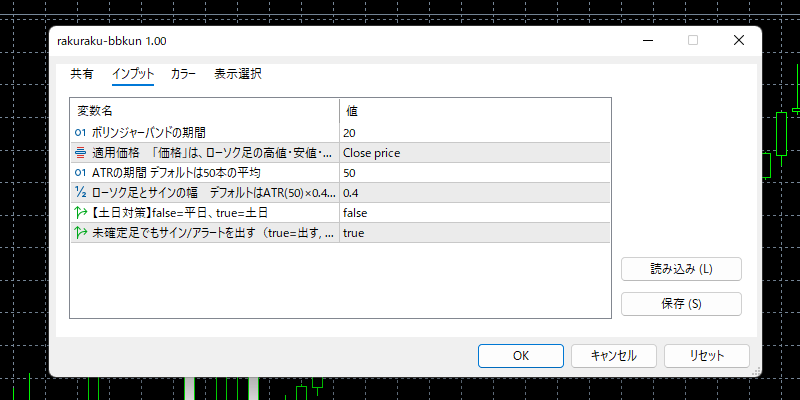Screen dimensions: 800x400
Task: Select the インプット tab
Action: point(133,74)
